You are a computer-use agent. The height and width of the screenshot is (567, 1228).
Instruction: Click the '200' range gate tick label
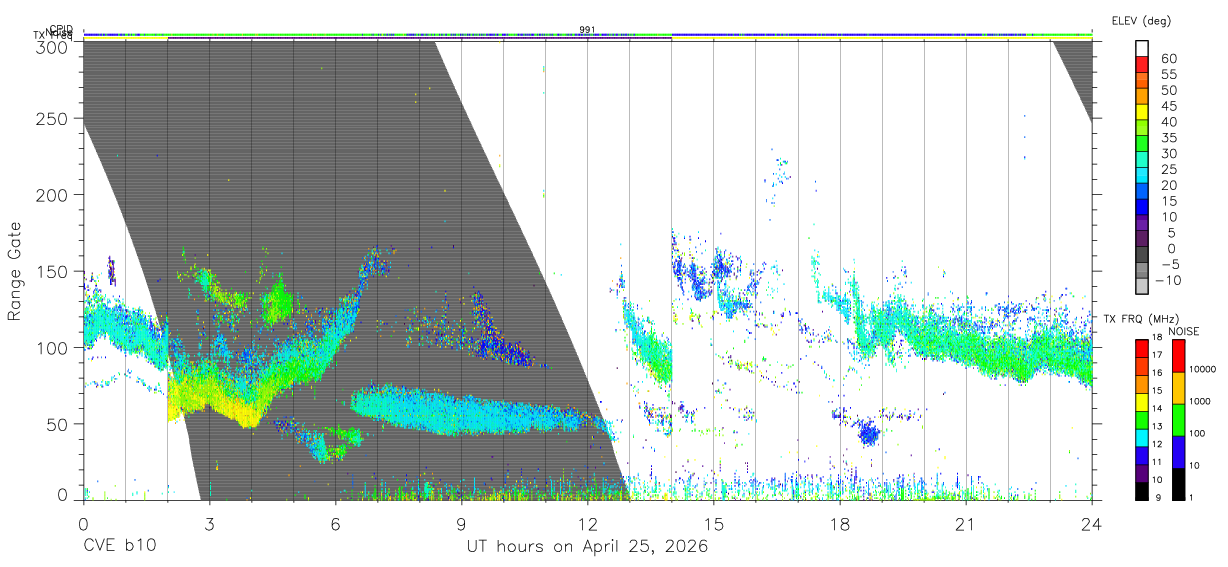coord(51,194)
